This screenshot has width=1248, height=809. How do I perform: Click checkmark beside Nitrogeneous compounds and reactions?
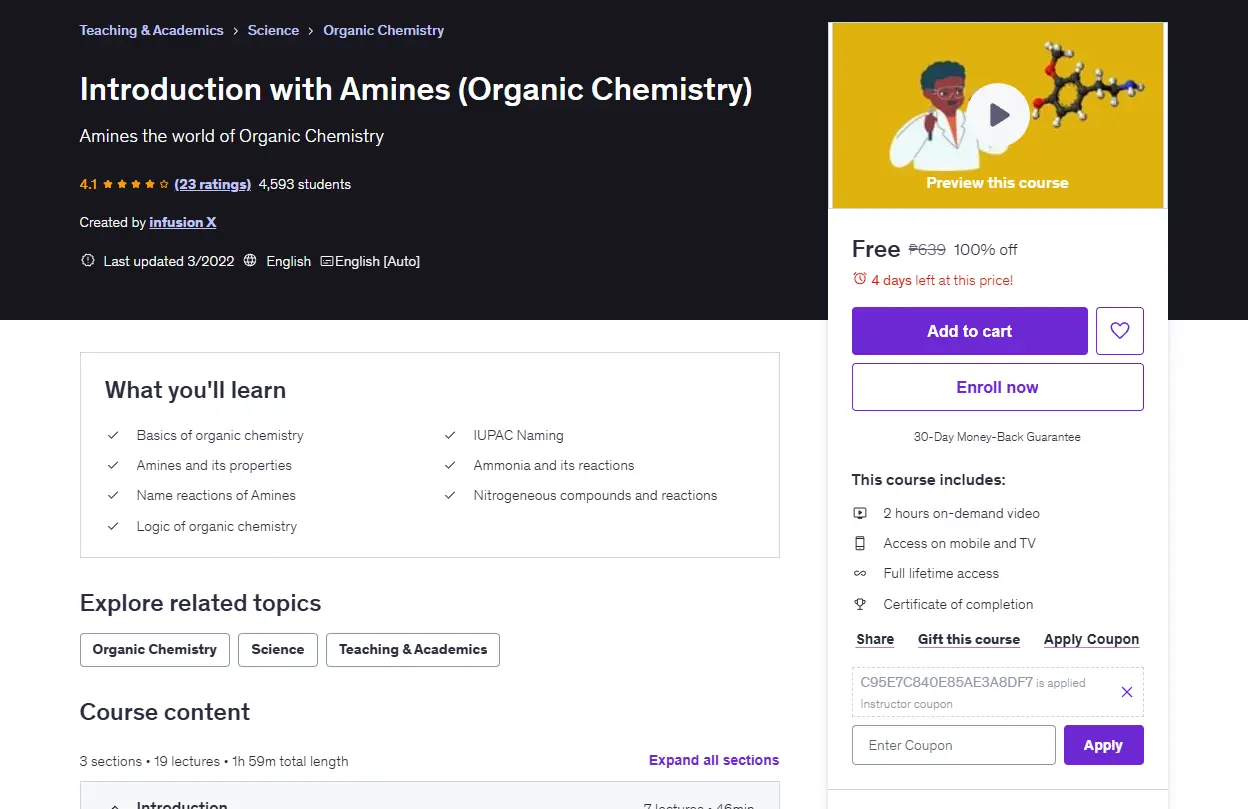450,495
